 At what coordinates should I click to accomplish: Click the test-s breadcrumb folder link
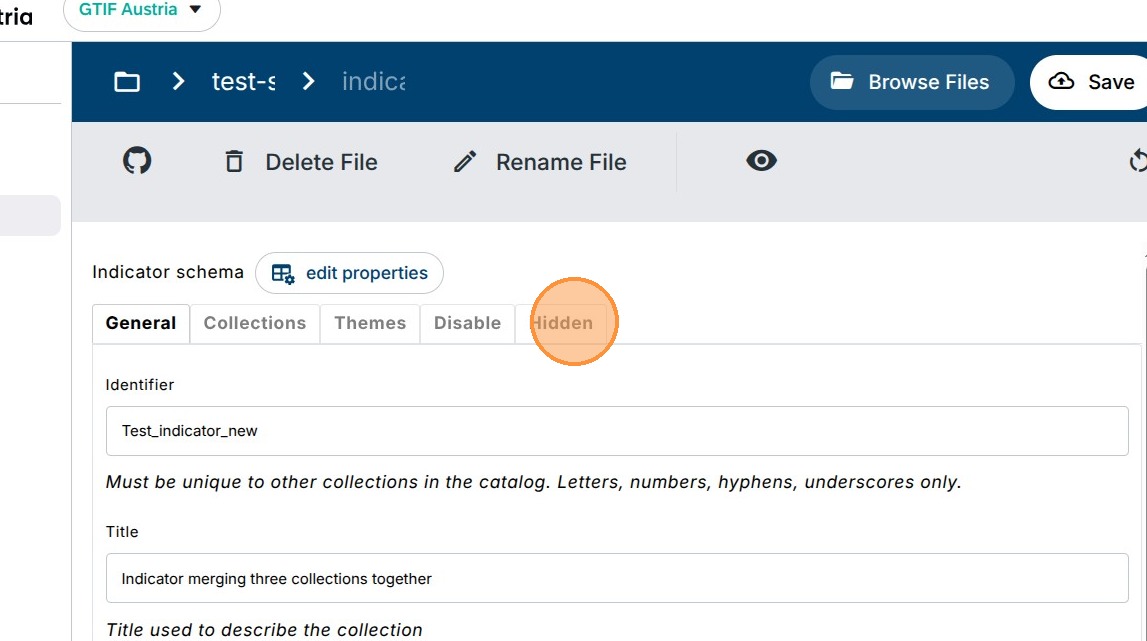(243, 82)
